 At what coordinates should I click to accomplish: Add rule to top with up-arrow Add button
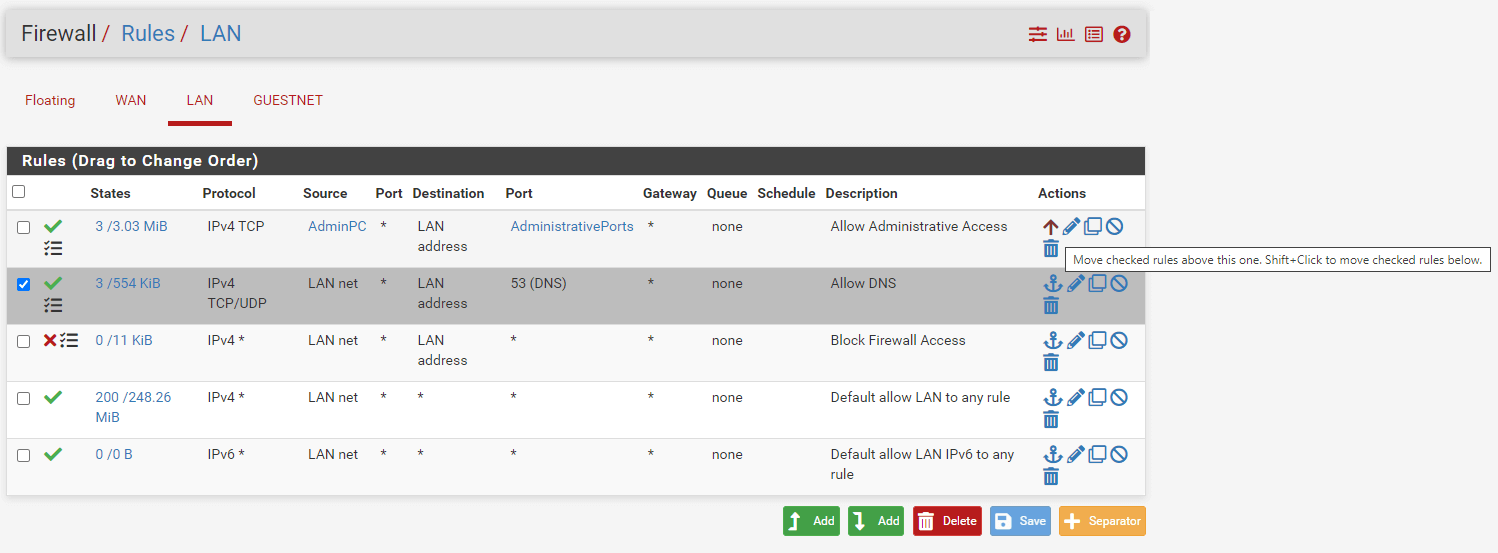[811, 521]
